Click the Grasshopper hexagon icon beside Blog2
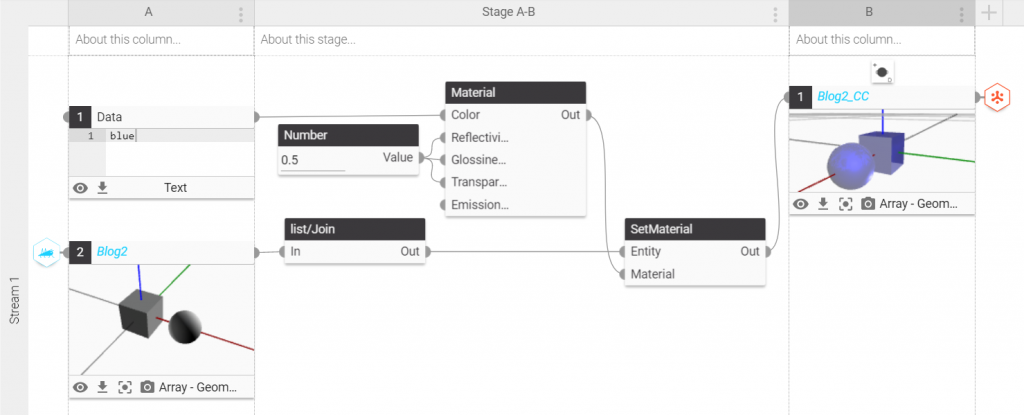Screen dimensions: 1024x415 (x=46, y=253)
